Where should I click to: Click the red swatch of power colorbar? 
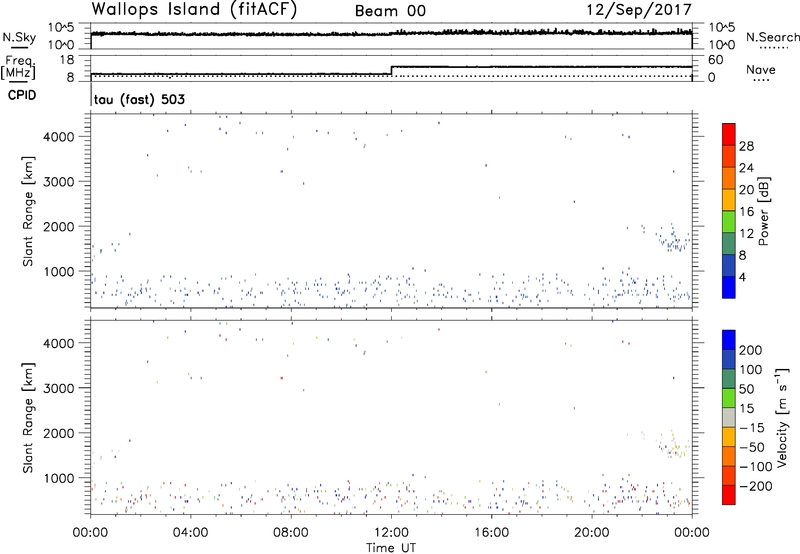(x=729, y=134)
